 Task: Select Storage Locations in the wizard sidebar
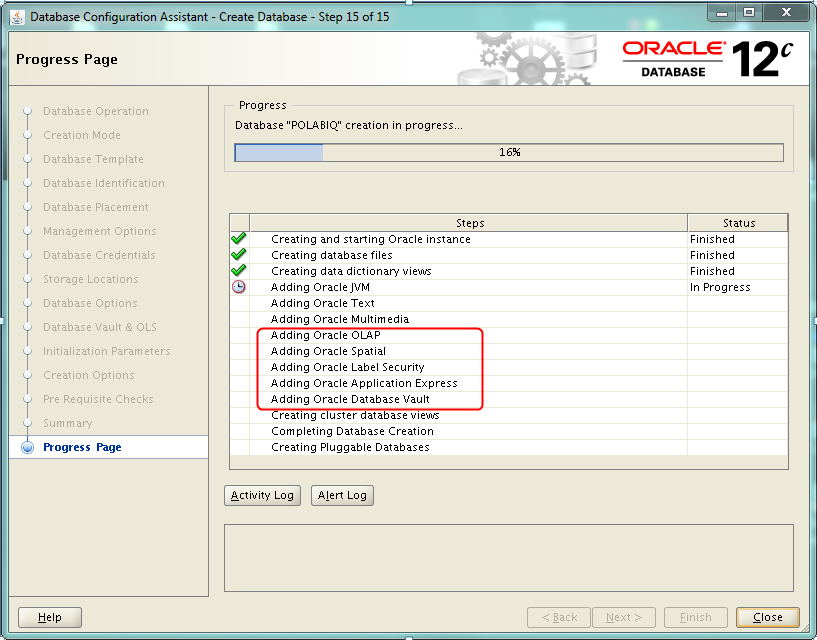(x=91, y=279)
